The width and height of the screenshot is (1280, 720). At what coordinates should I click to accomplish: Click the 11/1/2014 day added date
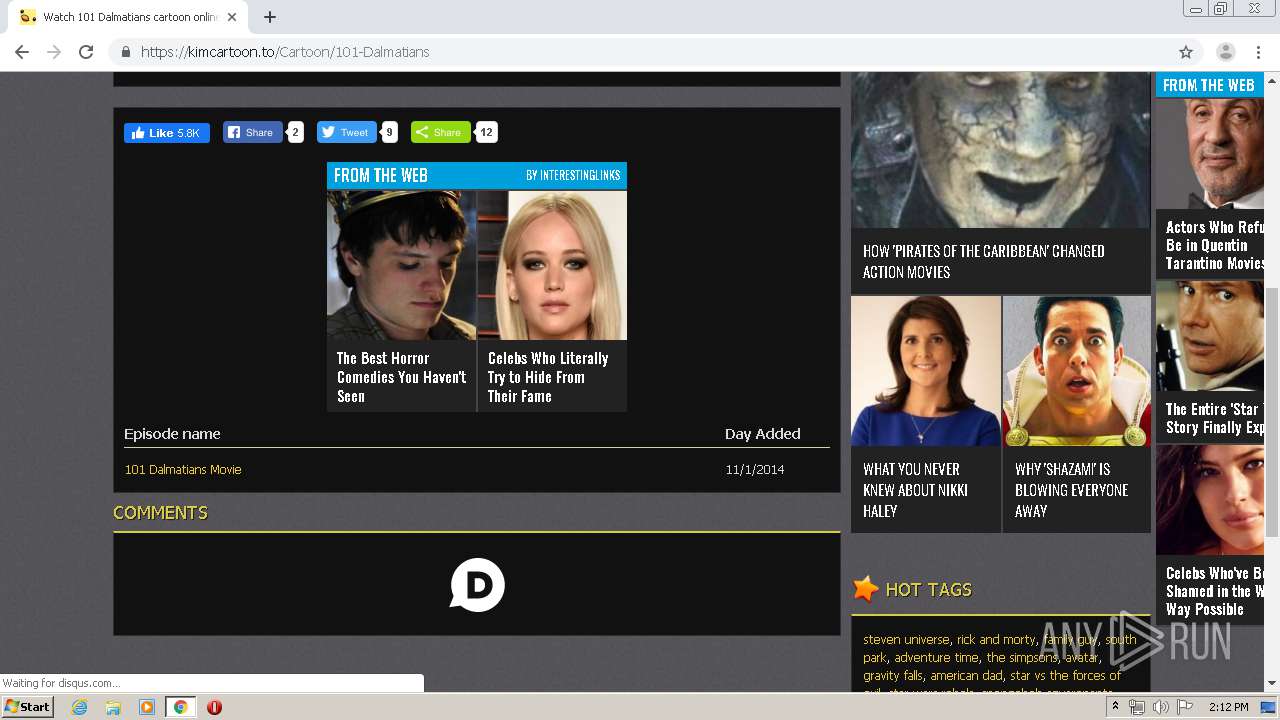click(755, 469)
